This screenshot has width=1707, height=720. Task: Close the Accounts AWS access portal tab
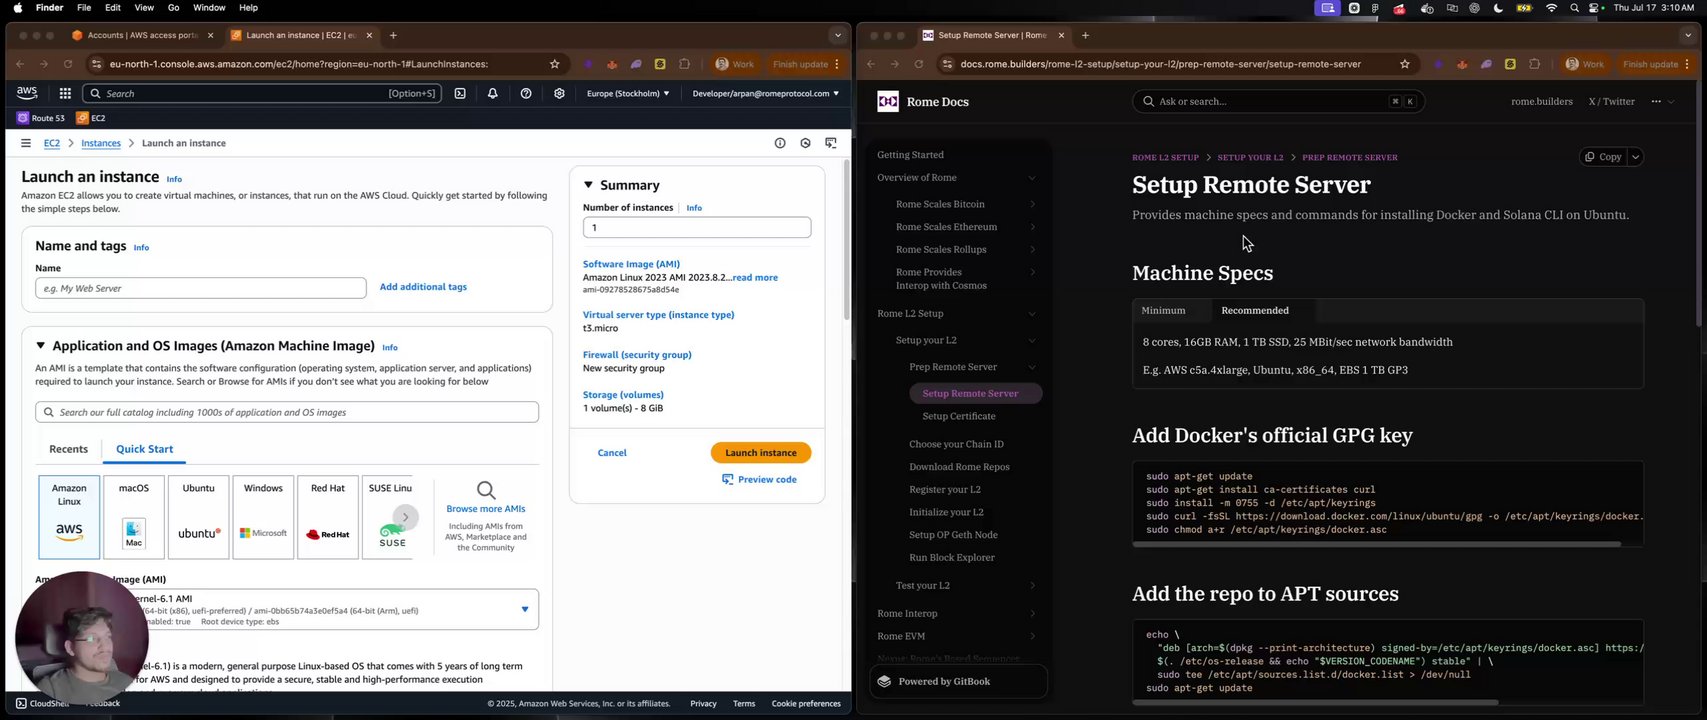(210, 35)
